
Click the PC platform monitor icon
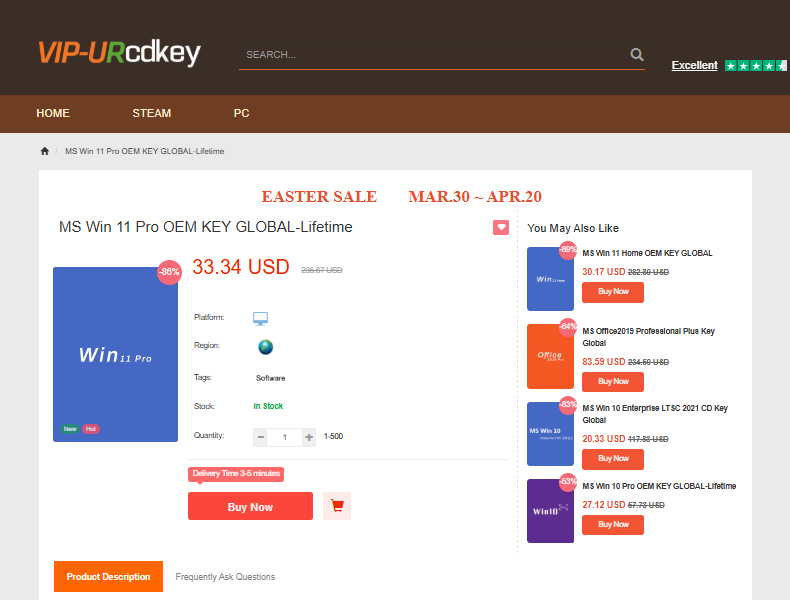pyautogui.click(x=261, y=318)
